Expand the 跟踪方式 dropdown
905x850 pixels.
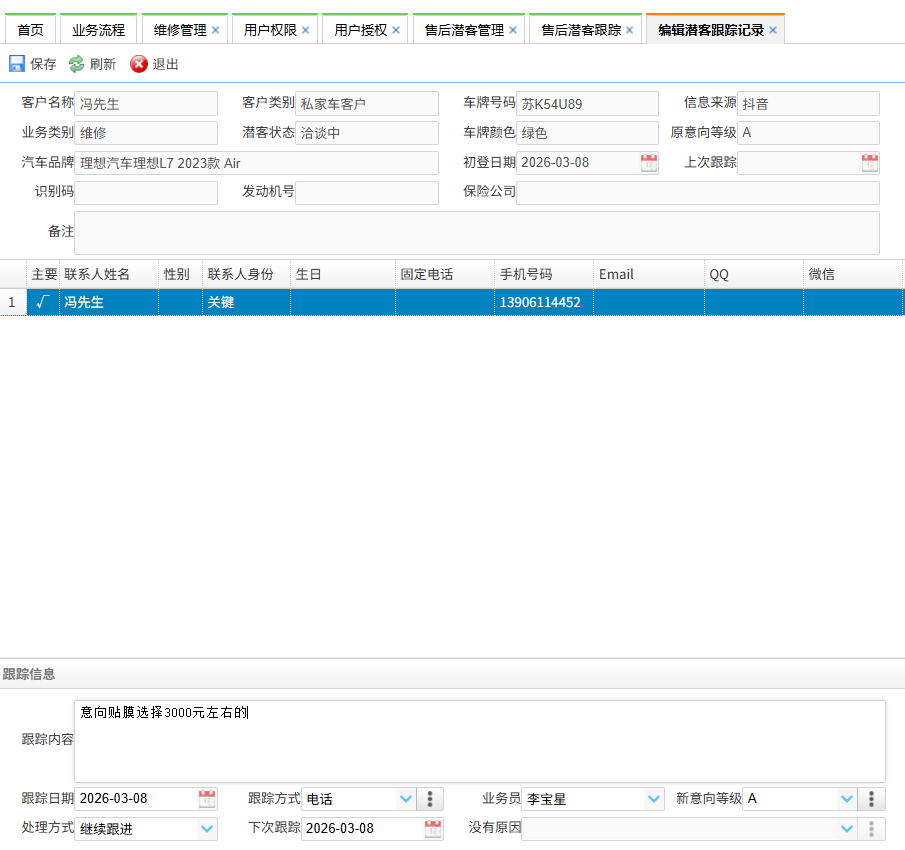[405, 798]
